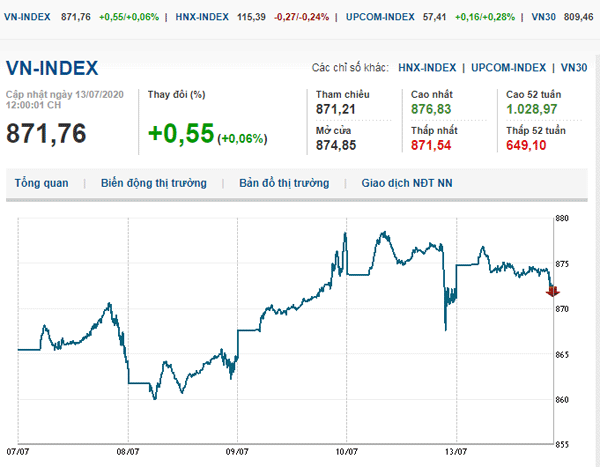The height and width of the screenshot is (467, 600).
Task: Click the large VN-INDEX page heading
Action: (52, 68)
